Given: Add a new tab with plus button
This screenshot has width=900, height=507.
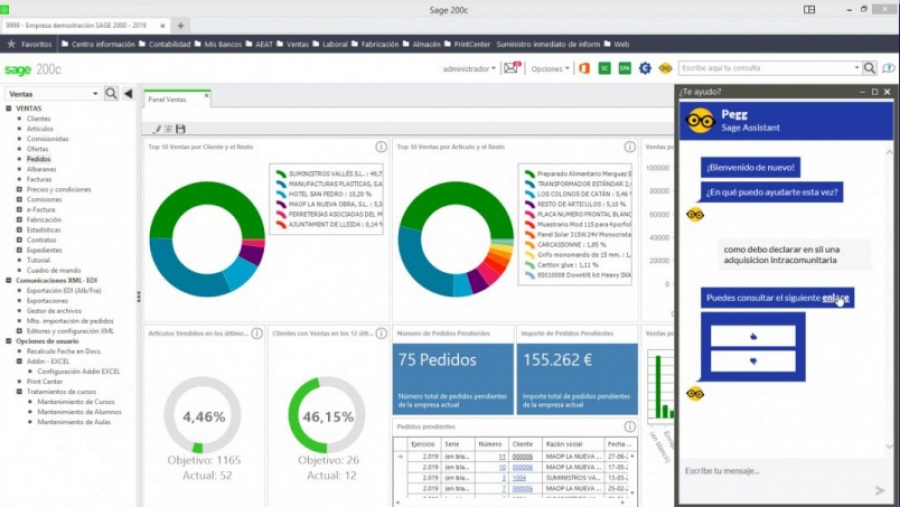Looking at the screenshot, I should pyautogui.click(x=180, y=26).
